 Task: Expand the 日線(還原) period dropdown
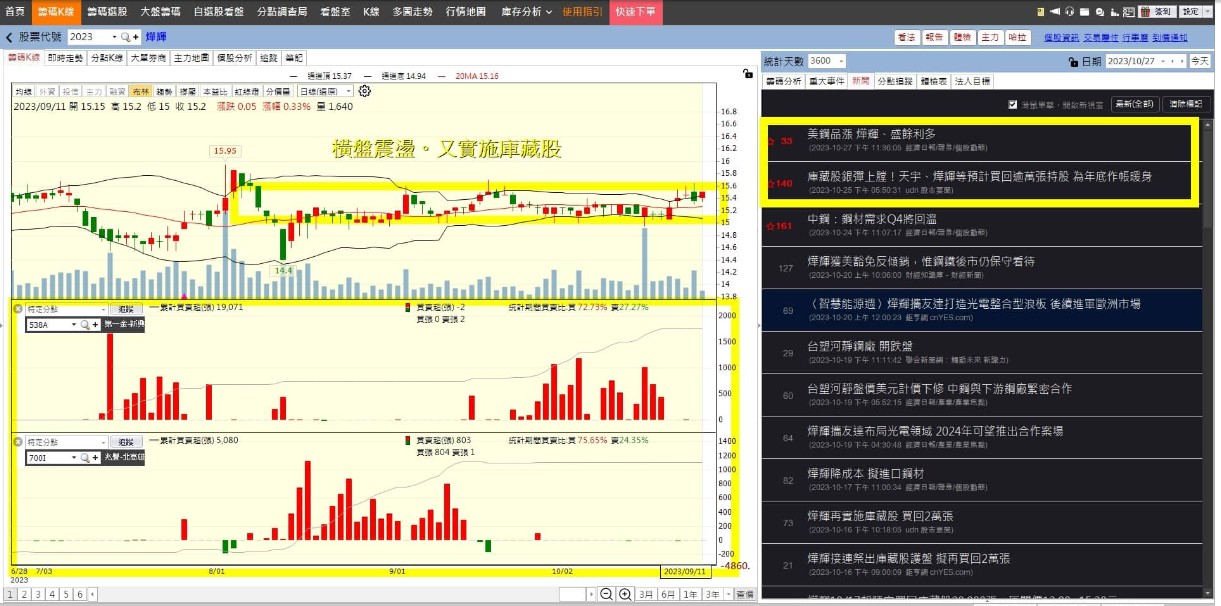326,91
